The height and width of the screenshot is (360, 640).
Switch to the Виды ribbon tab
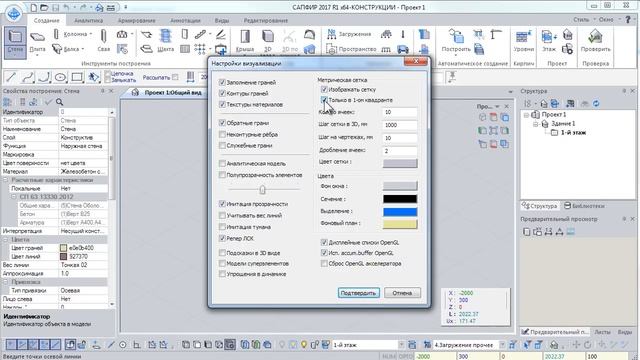click(x=222, y=20)
